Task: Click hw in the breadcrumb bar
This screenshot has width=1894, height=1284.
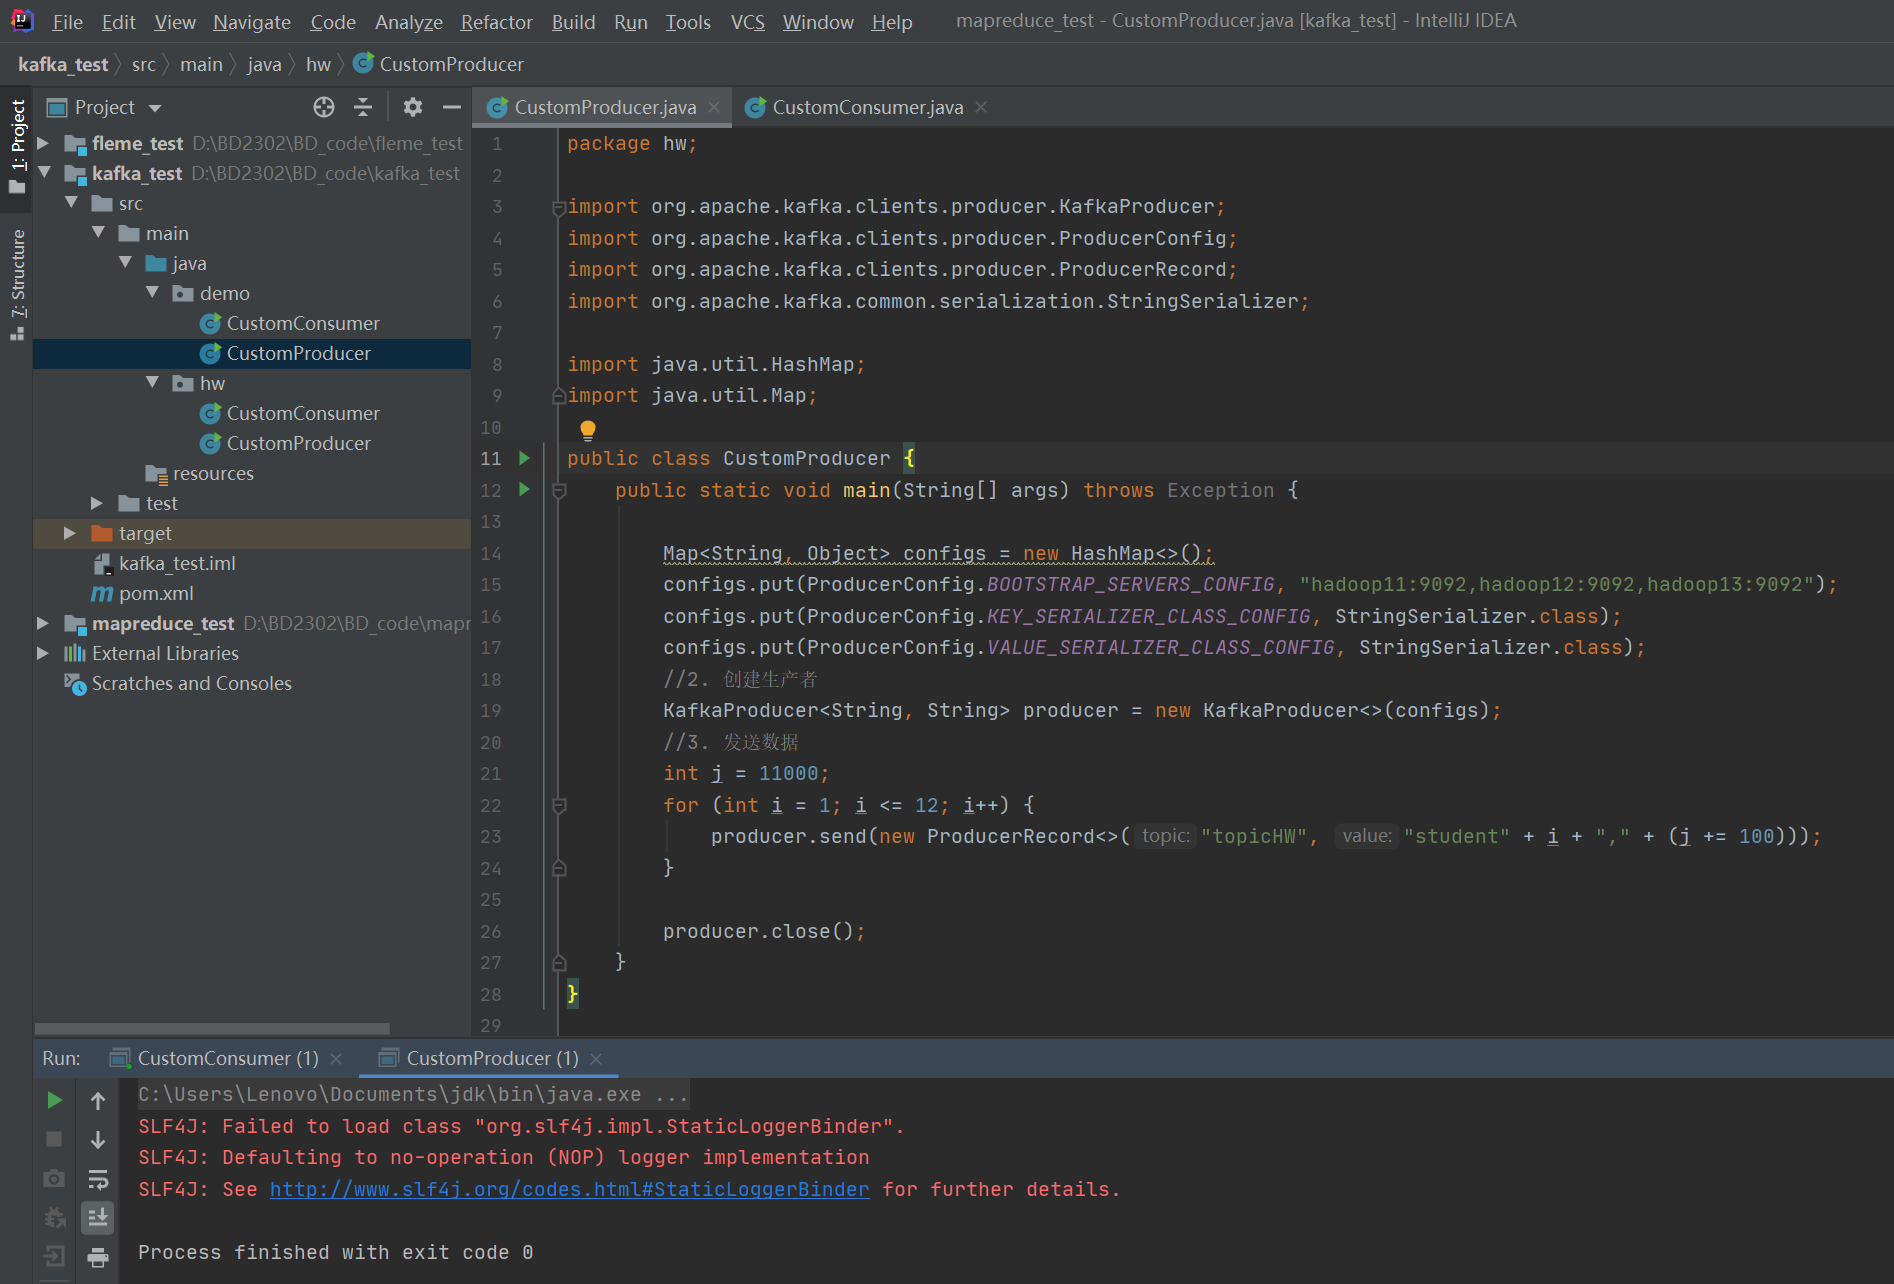Action: [x=318, y=64]
